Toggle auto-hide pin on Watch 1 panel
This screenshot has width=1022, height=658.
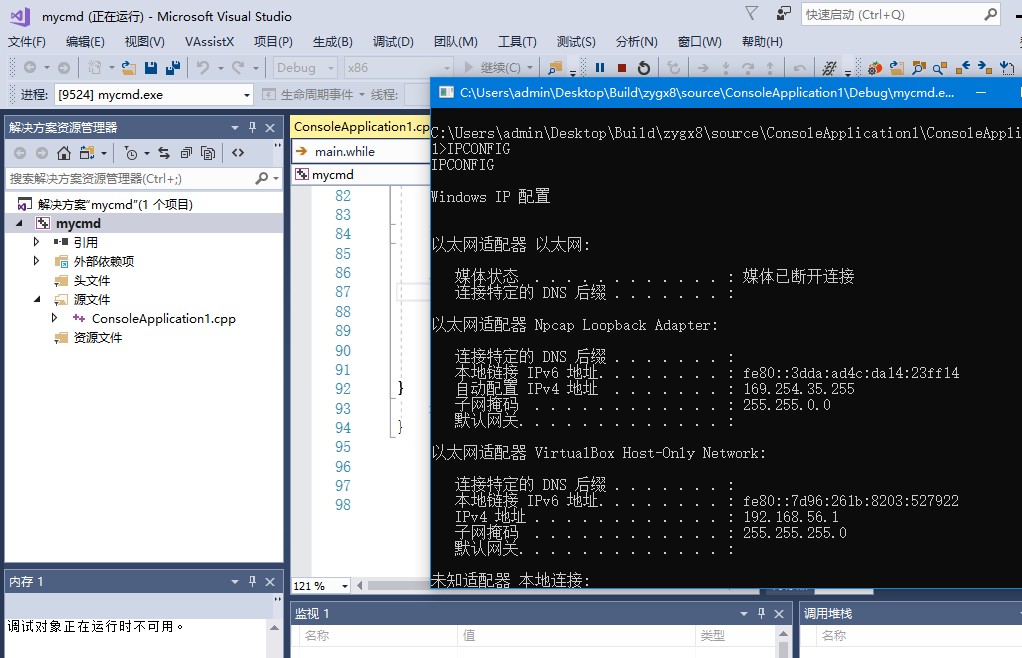coord(761,614)
